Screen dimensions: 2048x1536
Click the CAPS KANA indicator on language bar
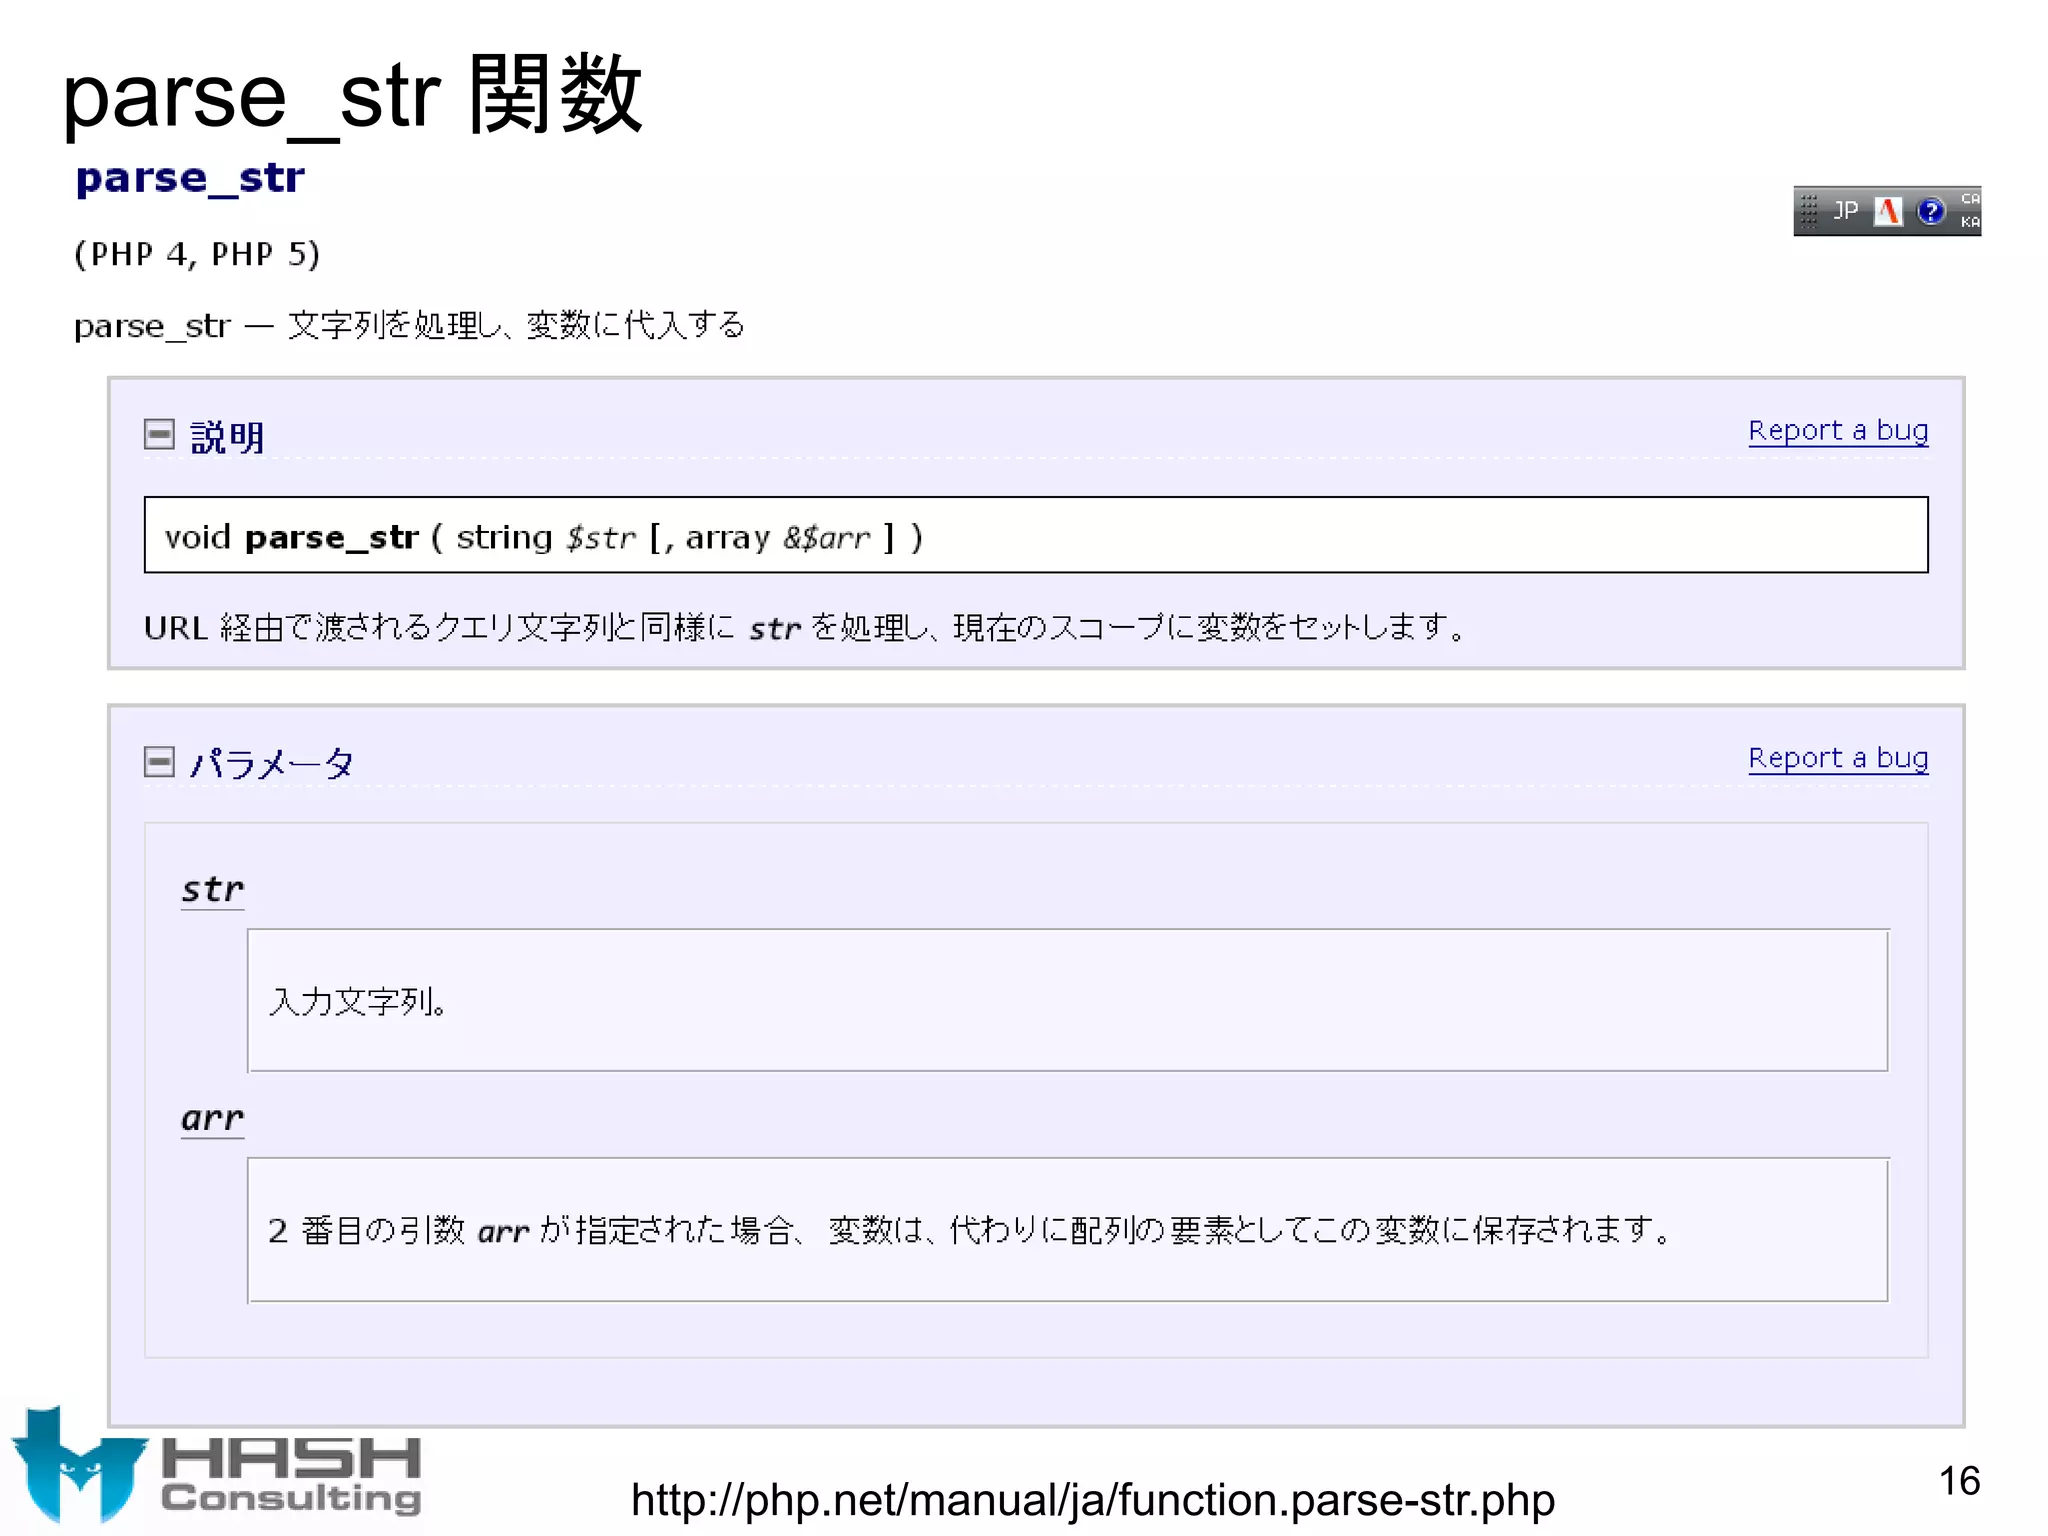(1969, 211)
